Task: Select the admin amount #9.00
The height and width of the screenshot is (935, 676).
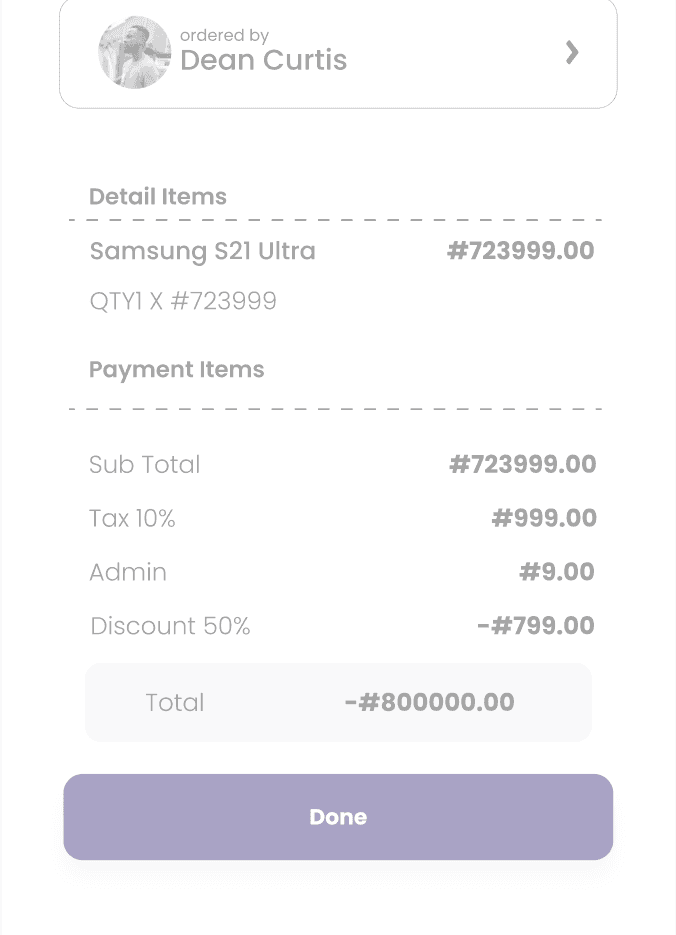Action: click(x=557, y=573)
